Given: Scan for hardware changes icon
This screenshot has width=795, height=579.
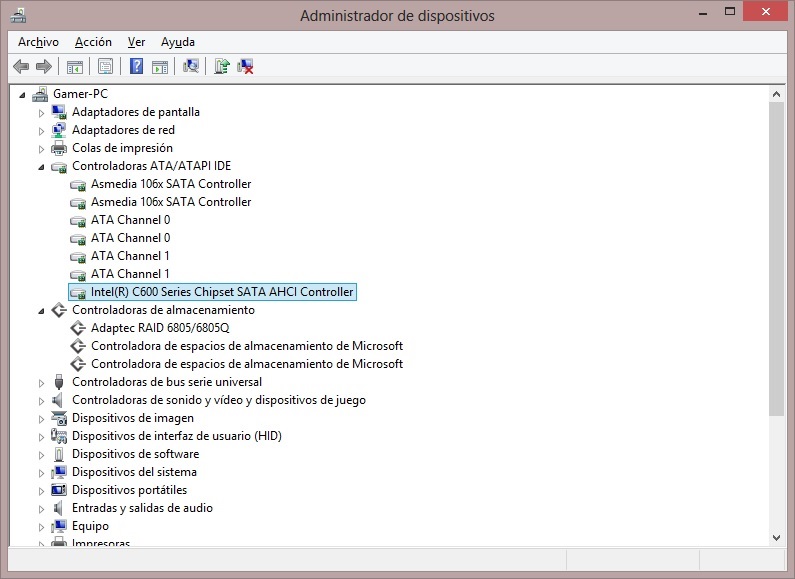Looking at the screenshot, I should (x=191, y=66).
